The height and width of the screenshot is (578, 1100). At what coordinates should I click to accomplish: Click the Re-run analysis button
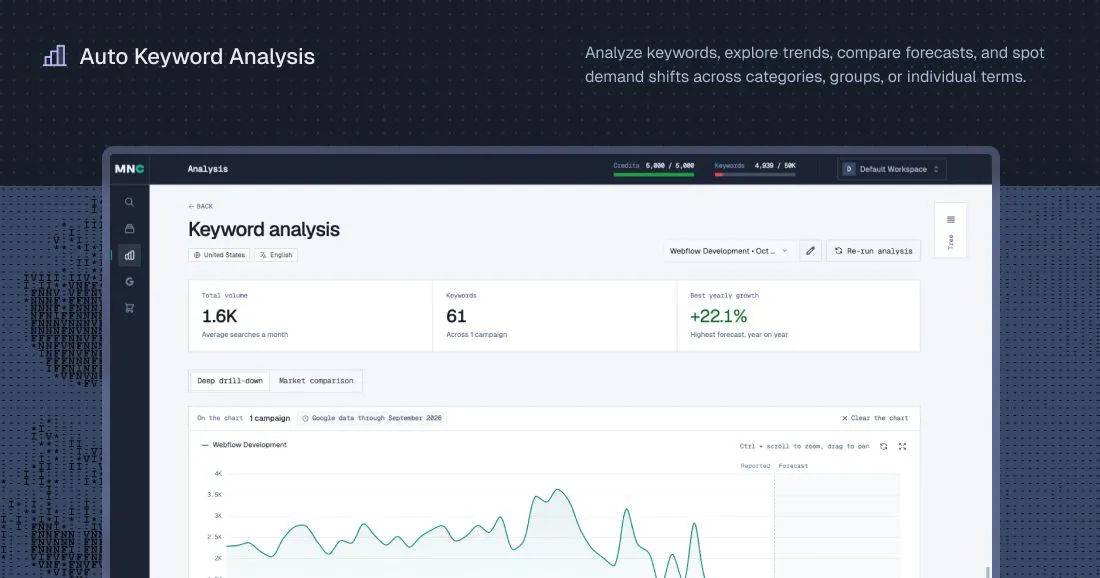coord(873,250)
